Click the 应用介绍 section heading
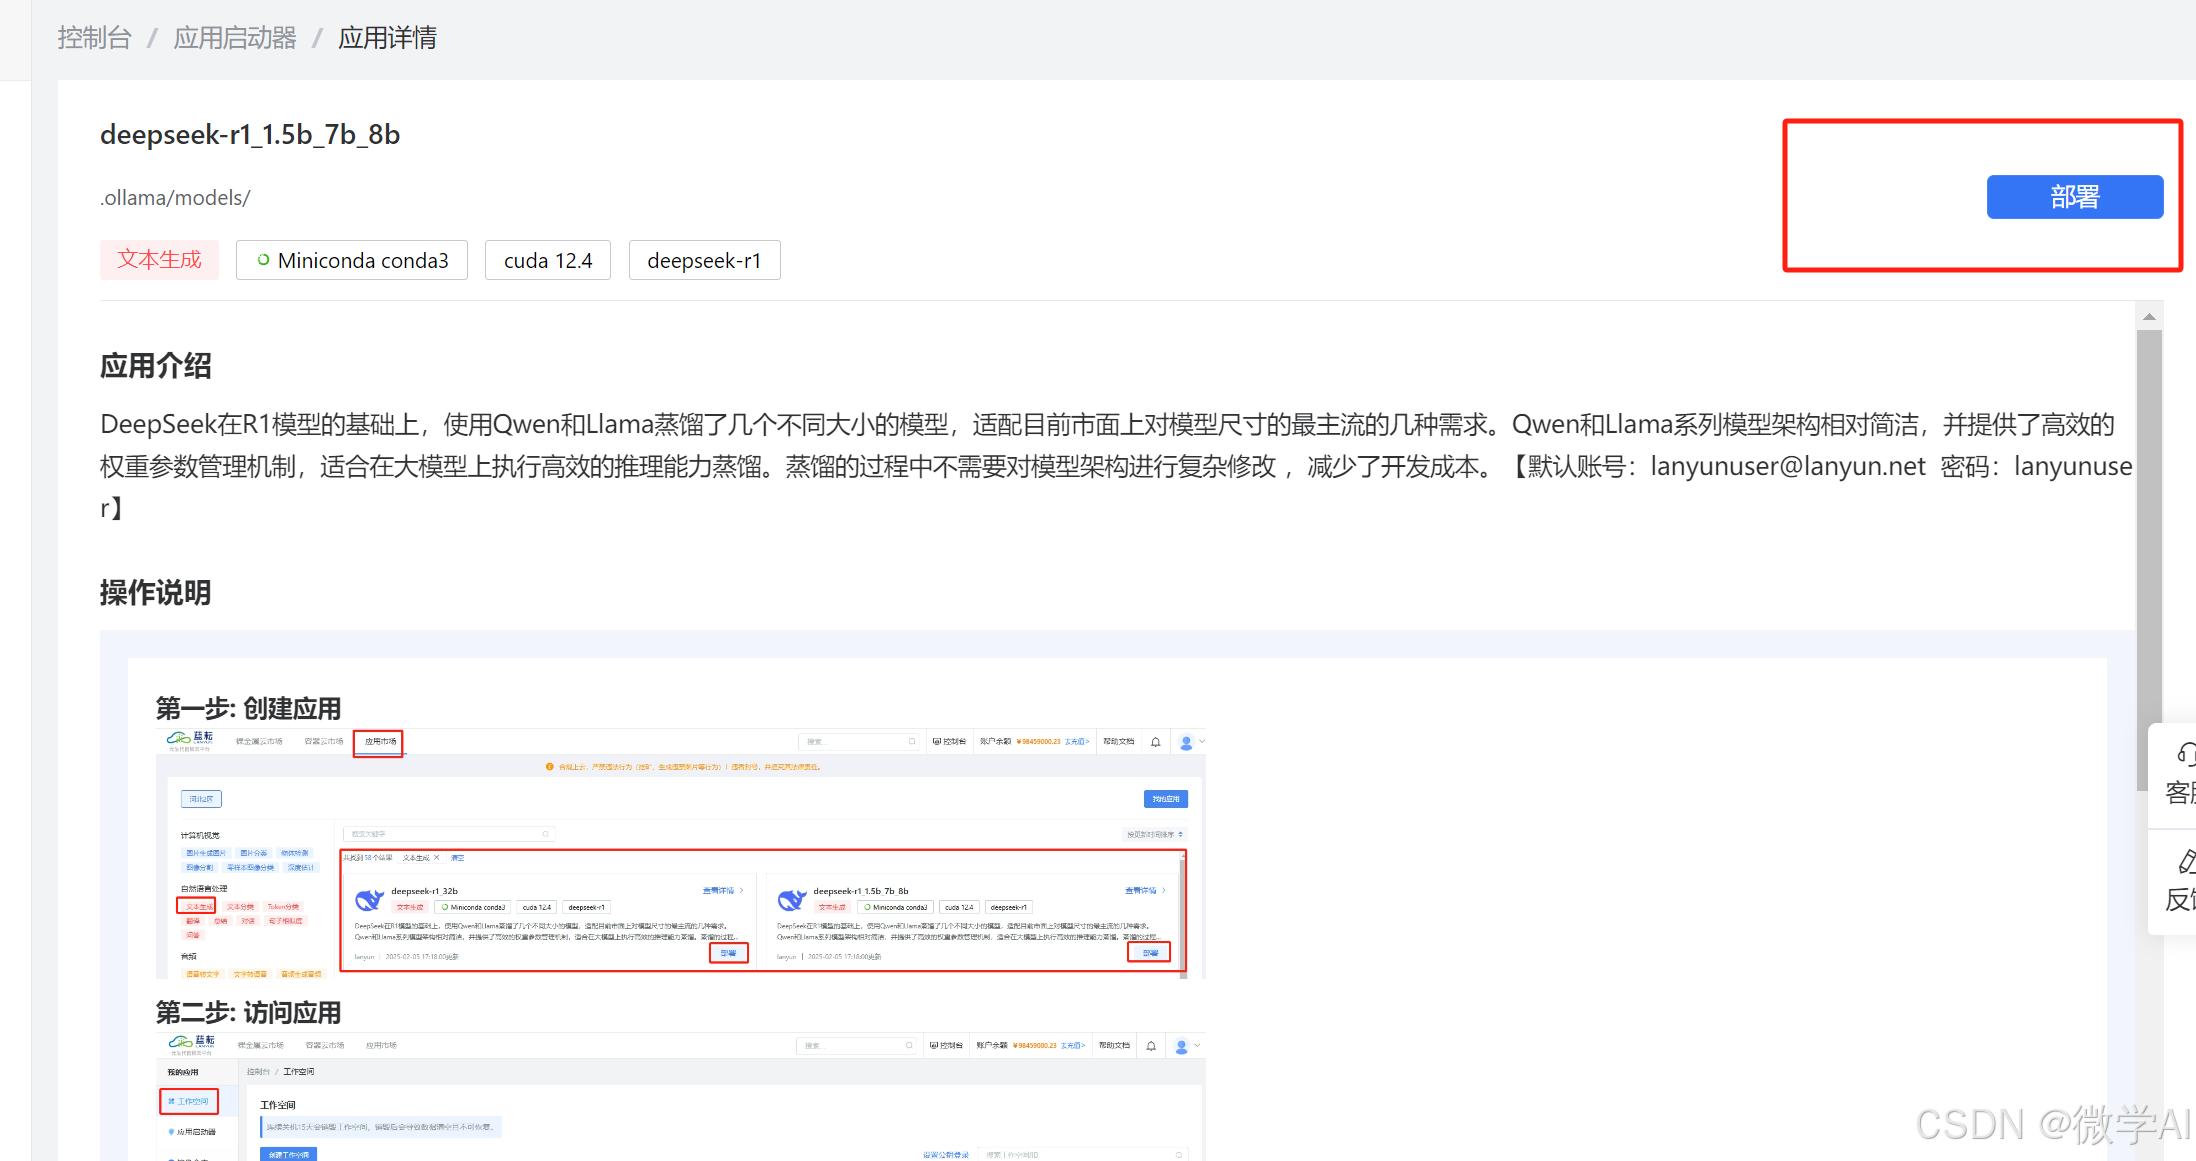 point(155,366)
